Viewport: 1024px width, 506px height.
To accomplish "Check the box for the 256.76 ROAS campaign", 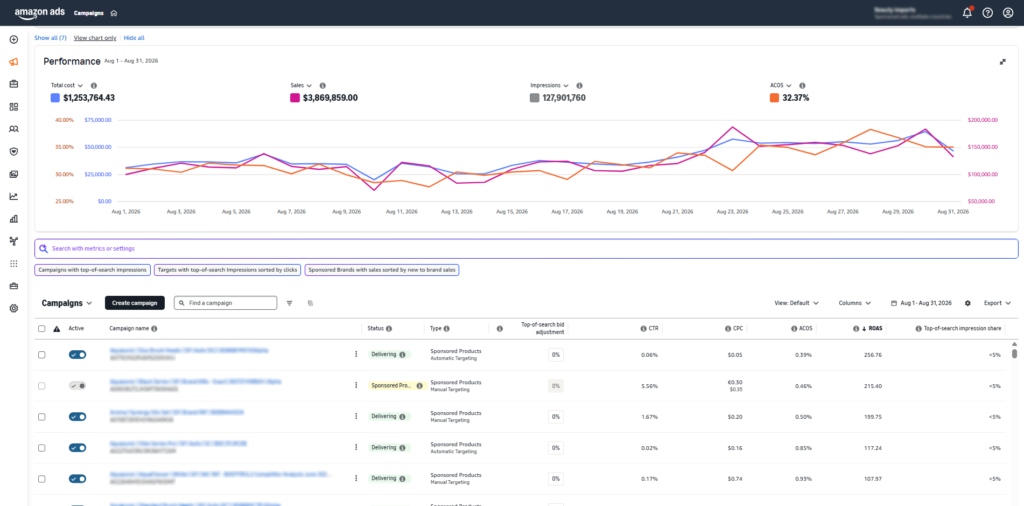I will click(x=42, y=355).
